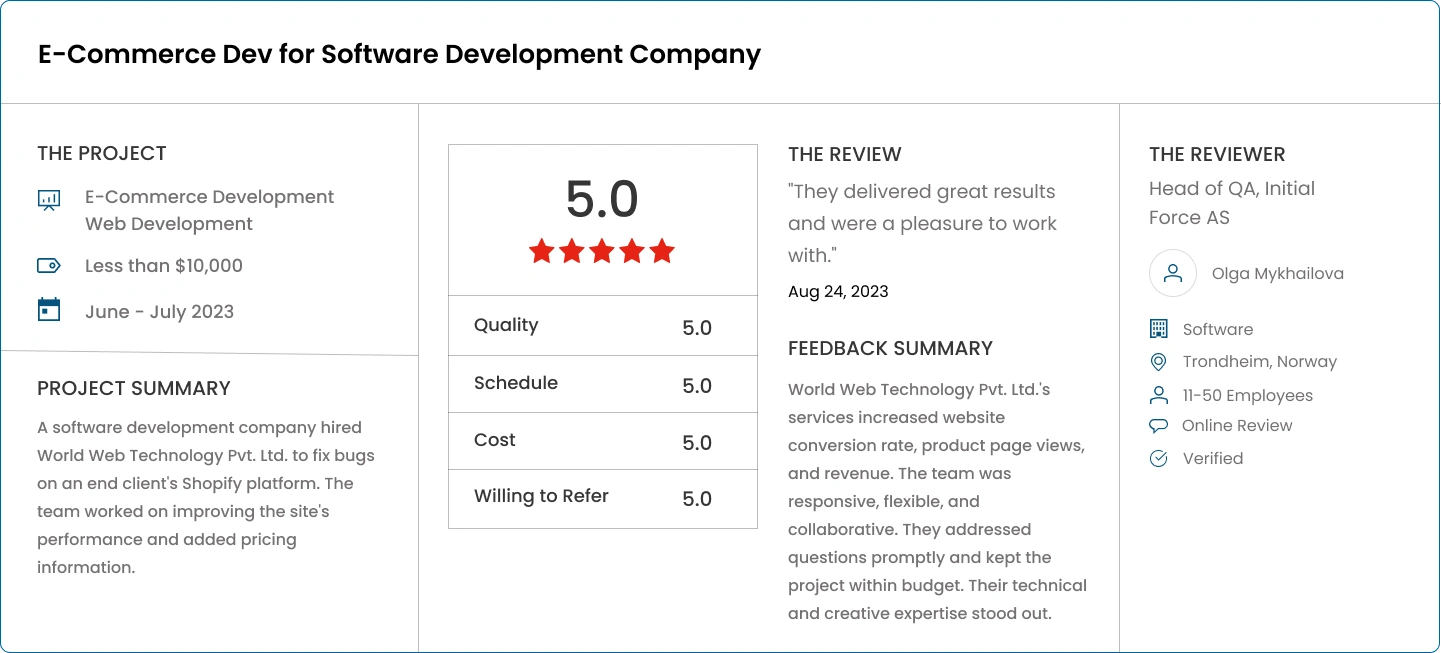Click the budget tag icon
The height and width of the screenshot is (653, 1441).
(49, 266)
